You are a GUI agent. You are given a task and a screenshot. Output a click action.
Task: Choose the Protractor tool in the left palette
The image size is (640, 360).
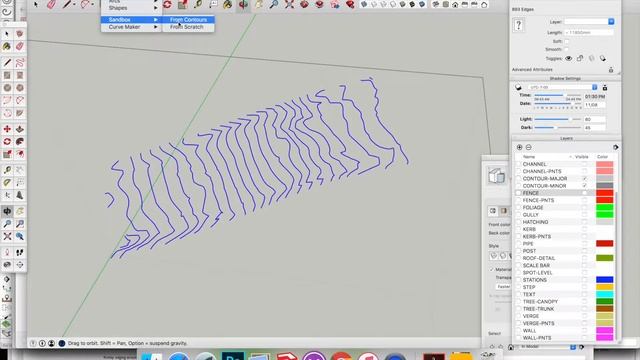click(7, 183)
